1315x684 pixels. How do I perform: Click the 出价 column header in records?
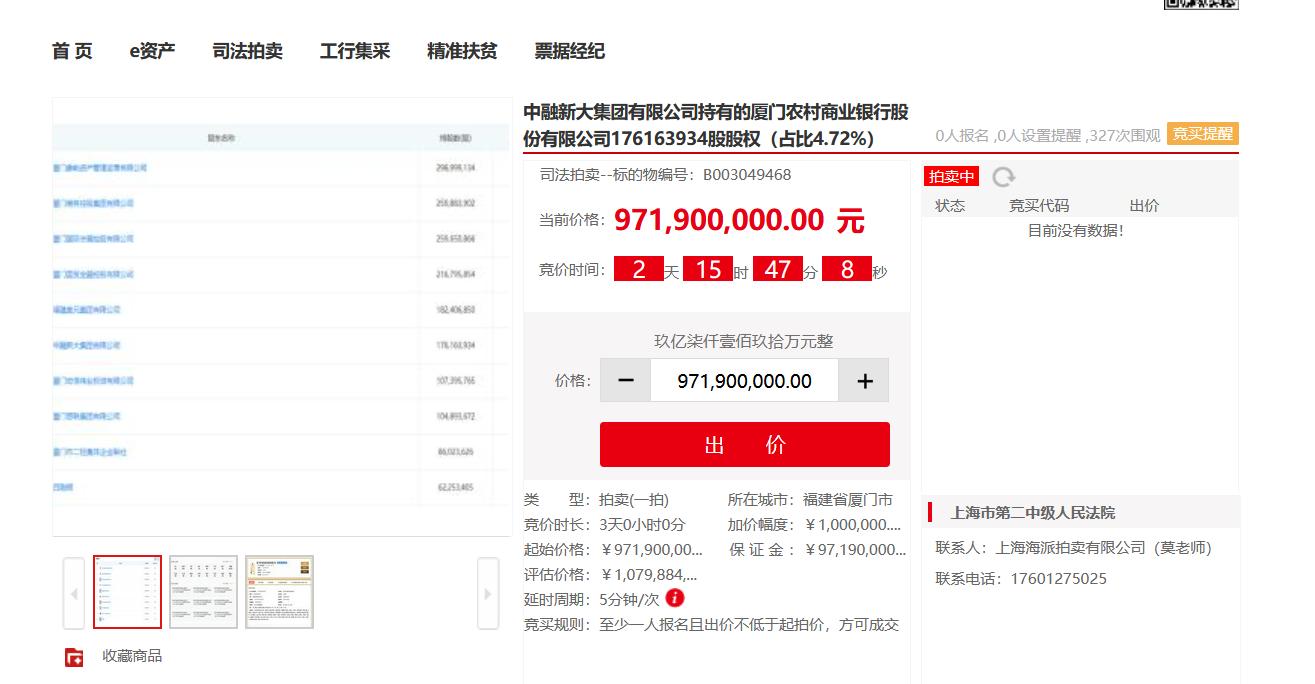[x=1144, y=206]
